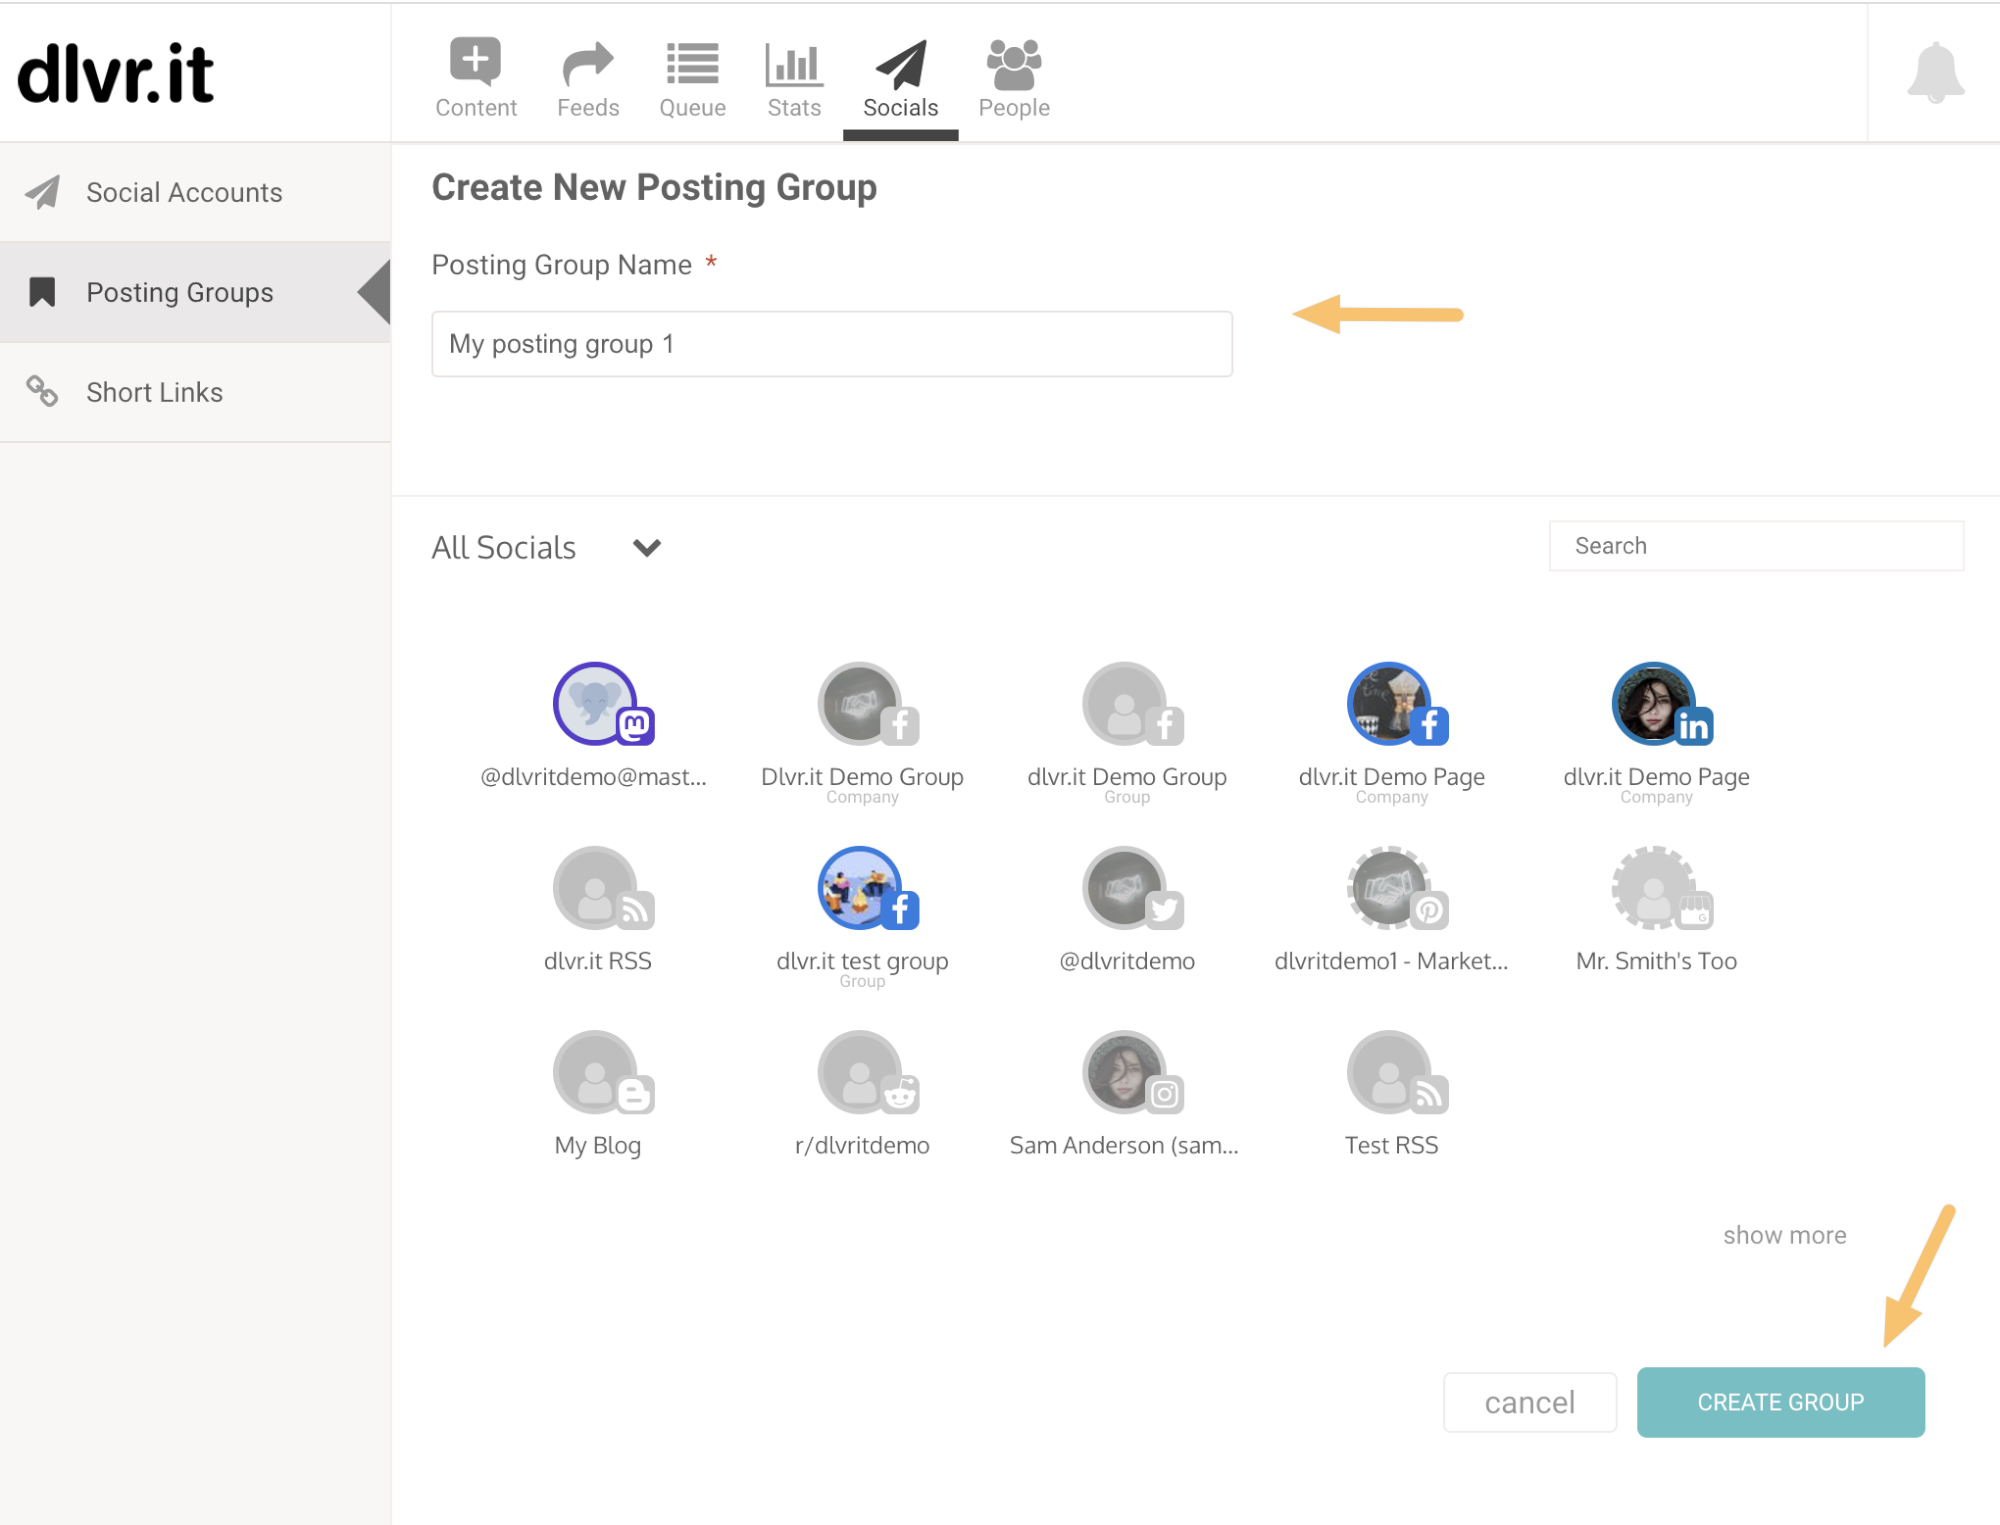
Task: Open Short Links in the sidebar
Action: pos(154,391)
